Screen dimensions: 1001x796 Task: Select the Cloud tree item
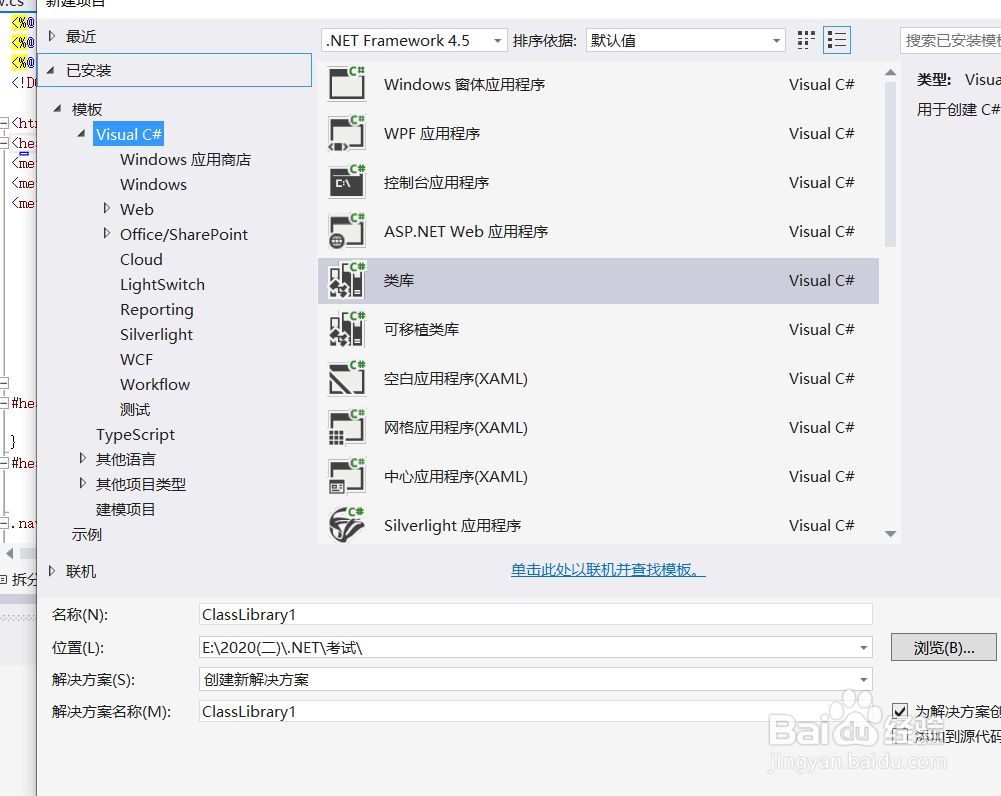[x=141, y=260]
